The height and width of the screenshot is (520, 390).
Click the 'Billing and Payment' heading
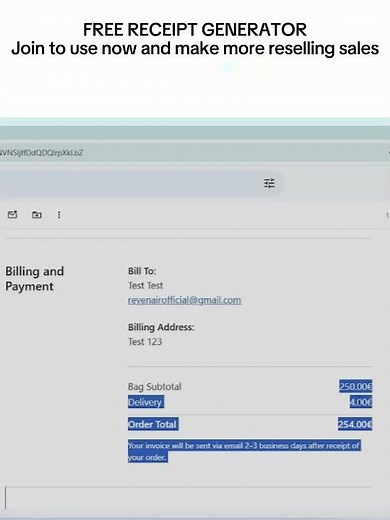(34, 279)
